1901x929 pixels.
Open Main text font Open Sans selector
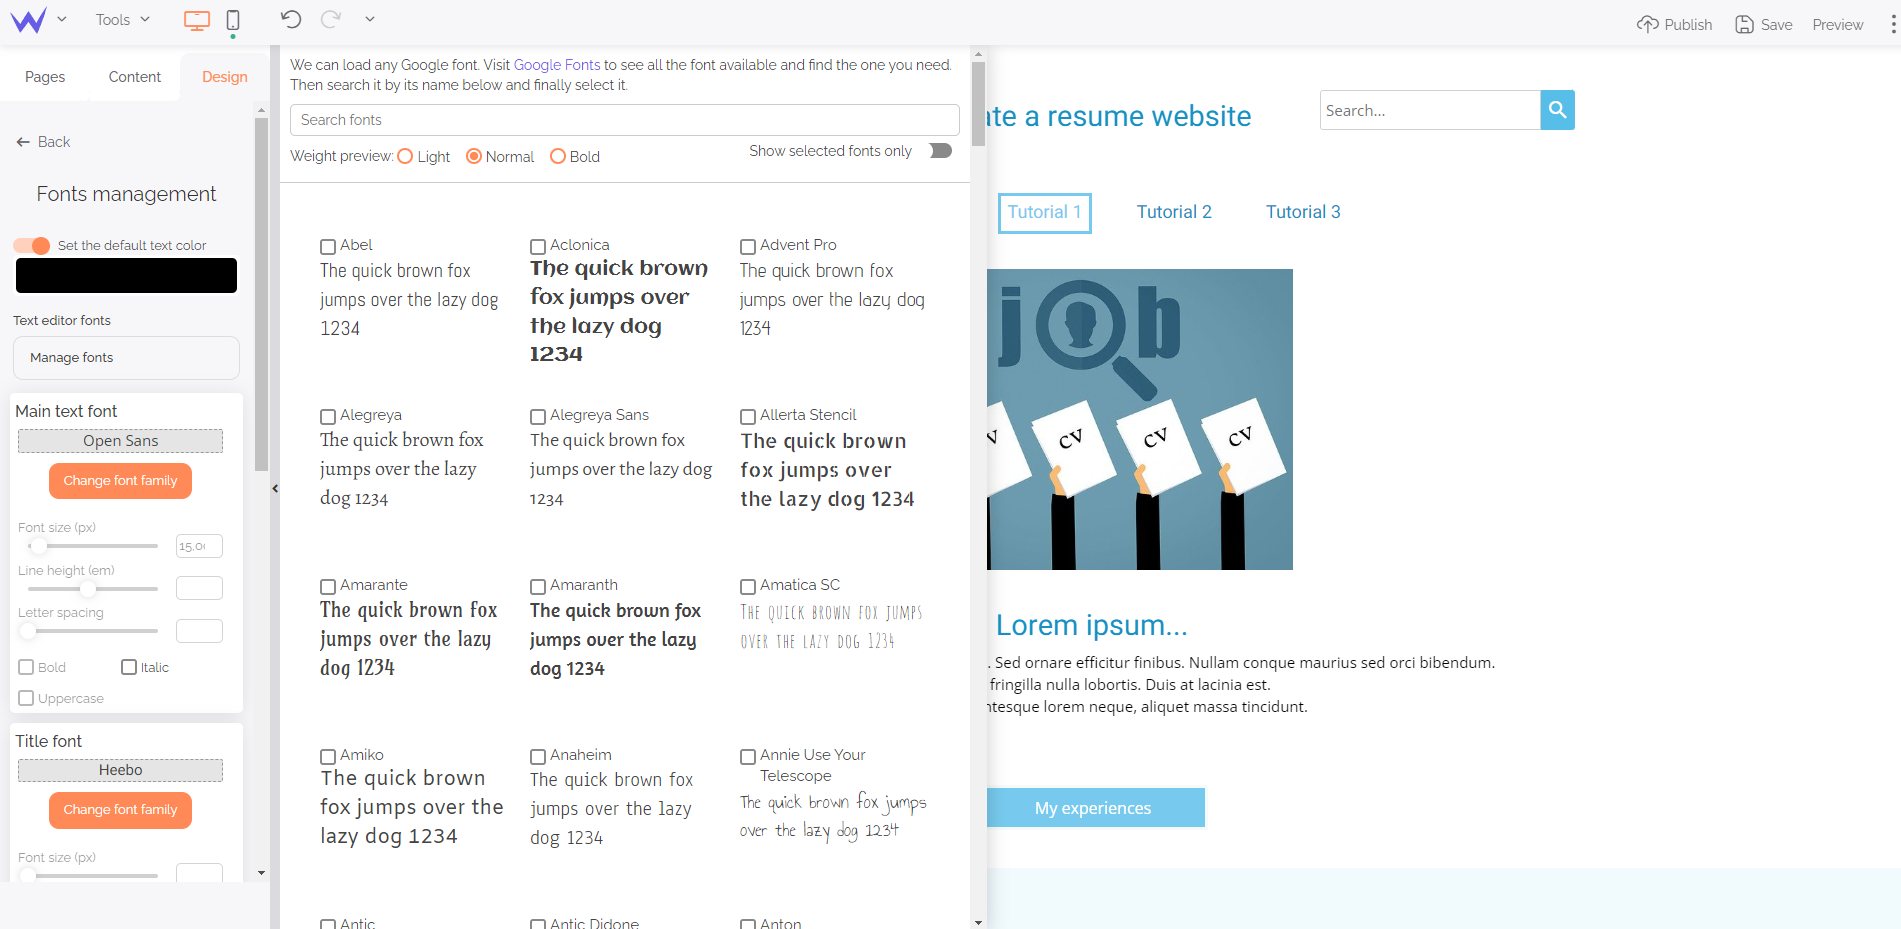(x=120, y=441)
